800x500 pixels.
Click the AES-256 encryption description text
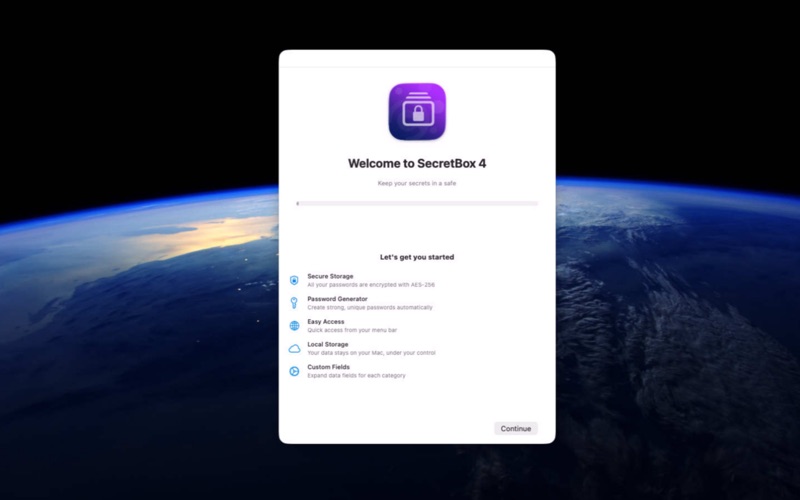tap(371, 285)
